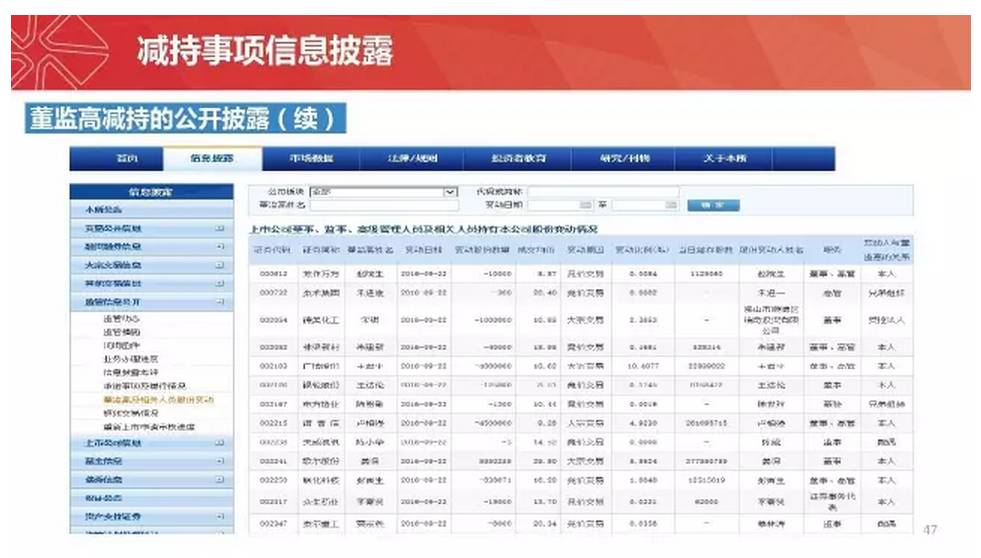This screenshot has height=558, width=981.
Task: Open highlighted 董监高及相关人员股份变动 sidebar link
Action: click(158, 400)
